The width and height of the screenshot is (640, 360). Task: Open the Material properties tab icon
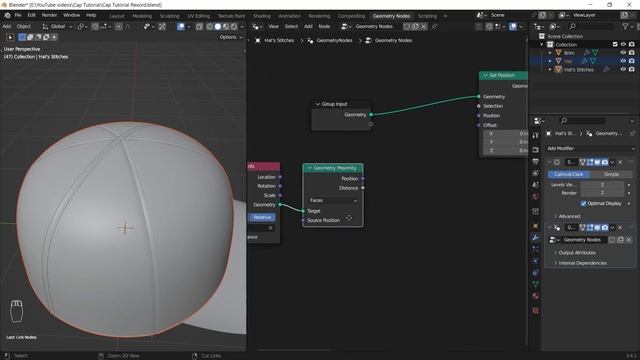click(x=536, y=296)
